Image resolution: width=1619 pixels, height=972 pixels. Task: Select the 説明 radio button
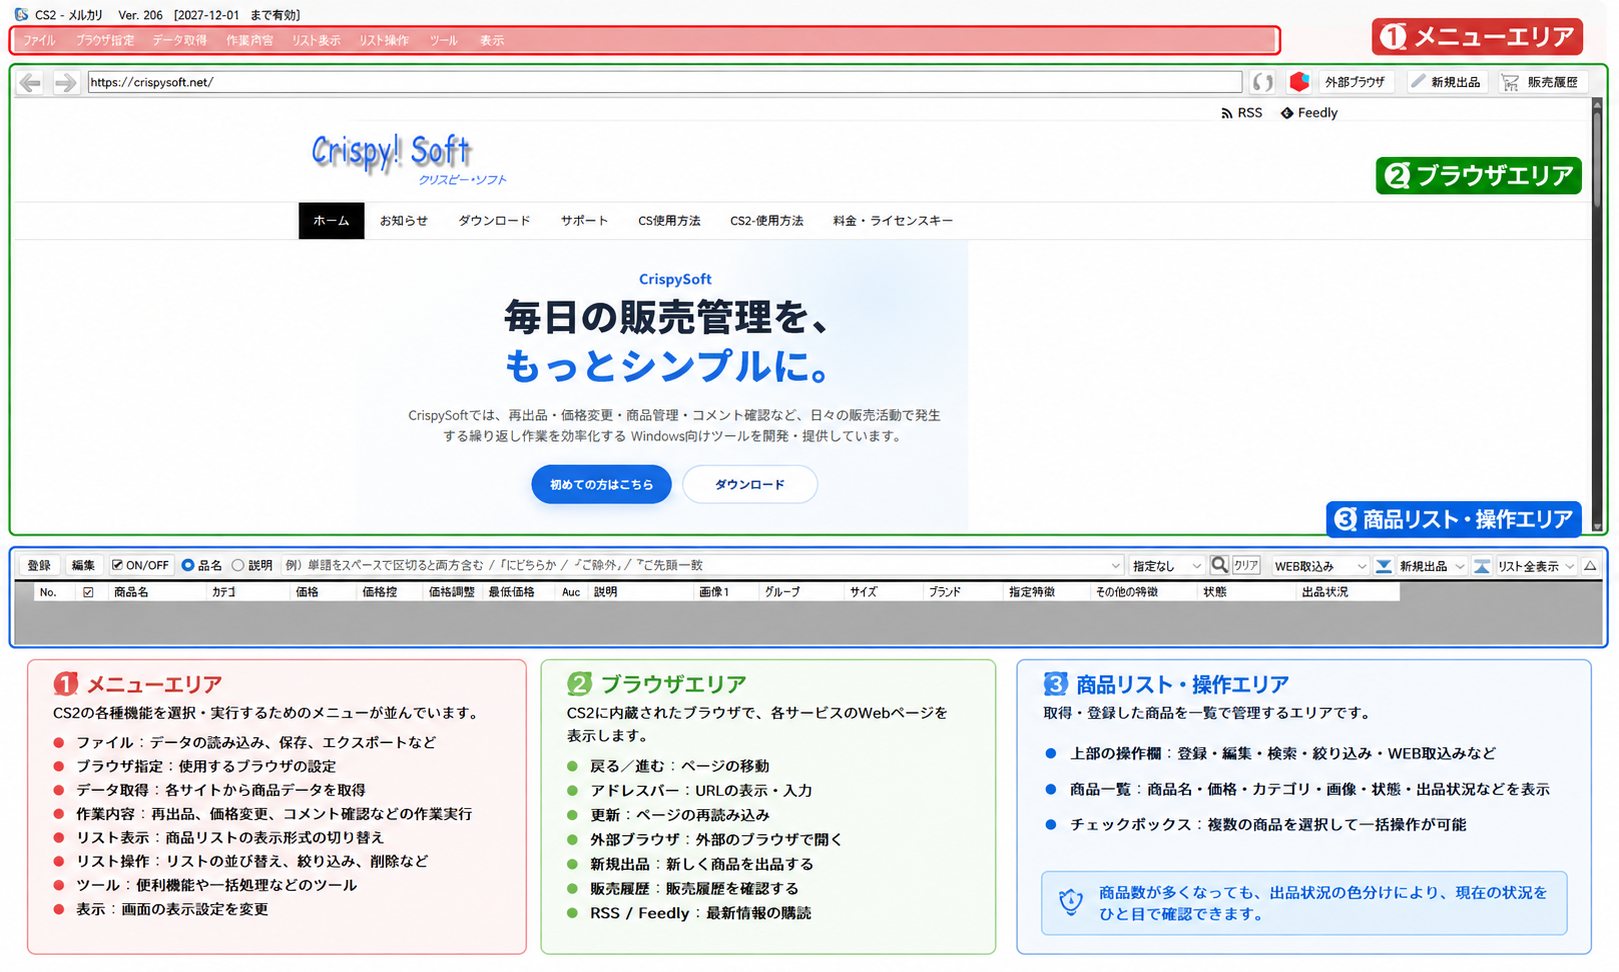(238, 565)
